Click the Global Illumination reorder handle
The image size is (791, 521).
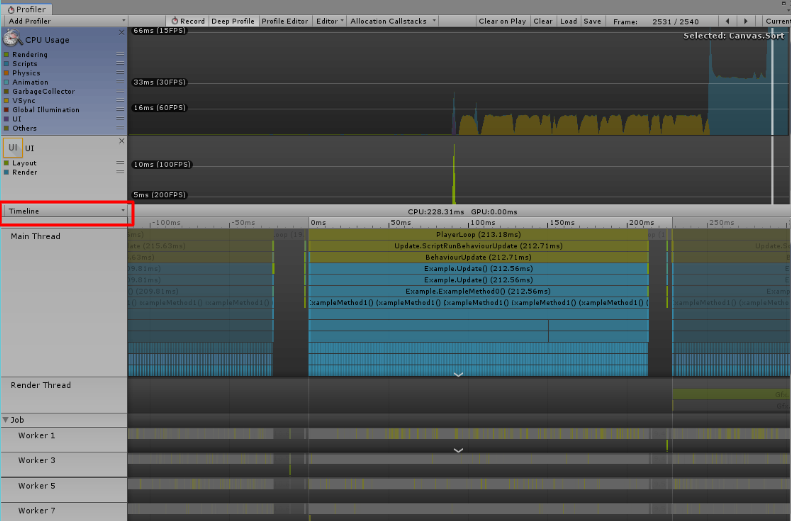[120, 109]
